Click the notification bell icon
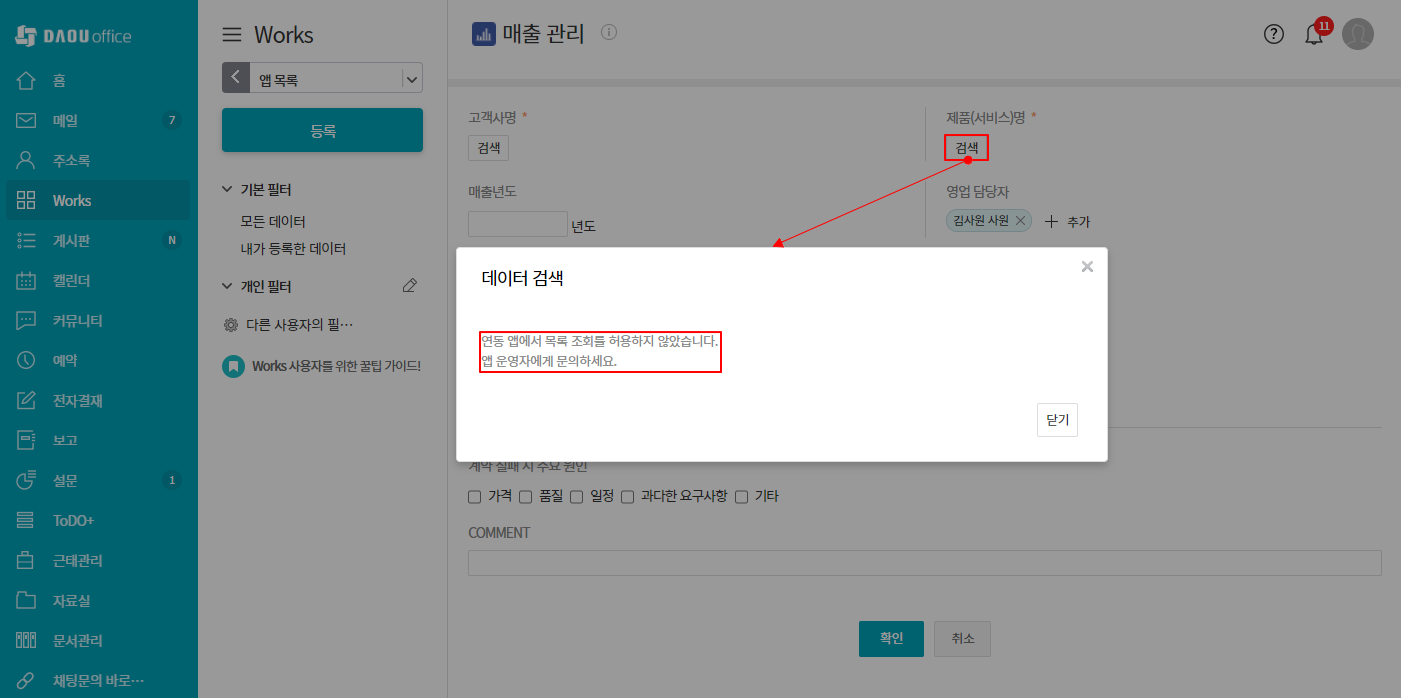Viewport: 1401px width, 698px height. point(1313,35)
